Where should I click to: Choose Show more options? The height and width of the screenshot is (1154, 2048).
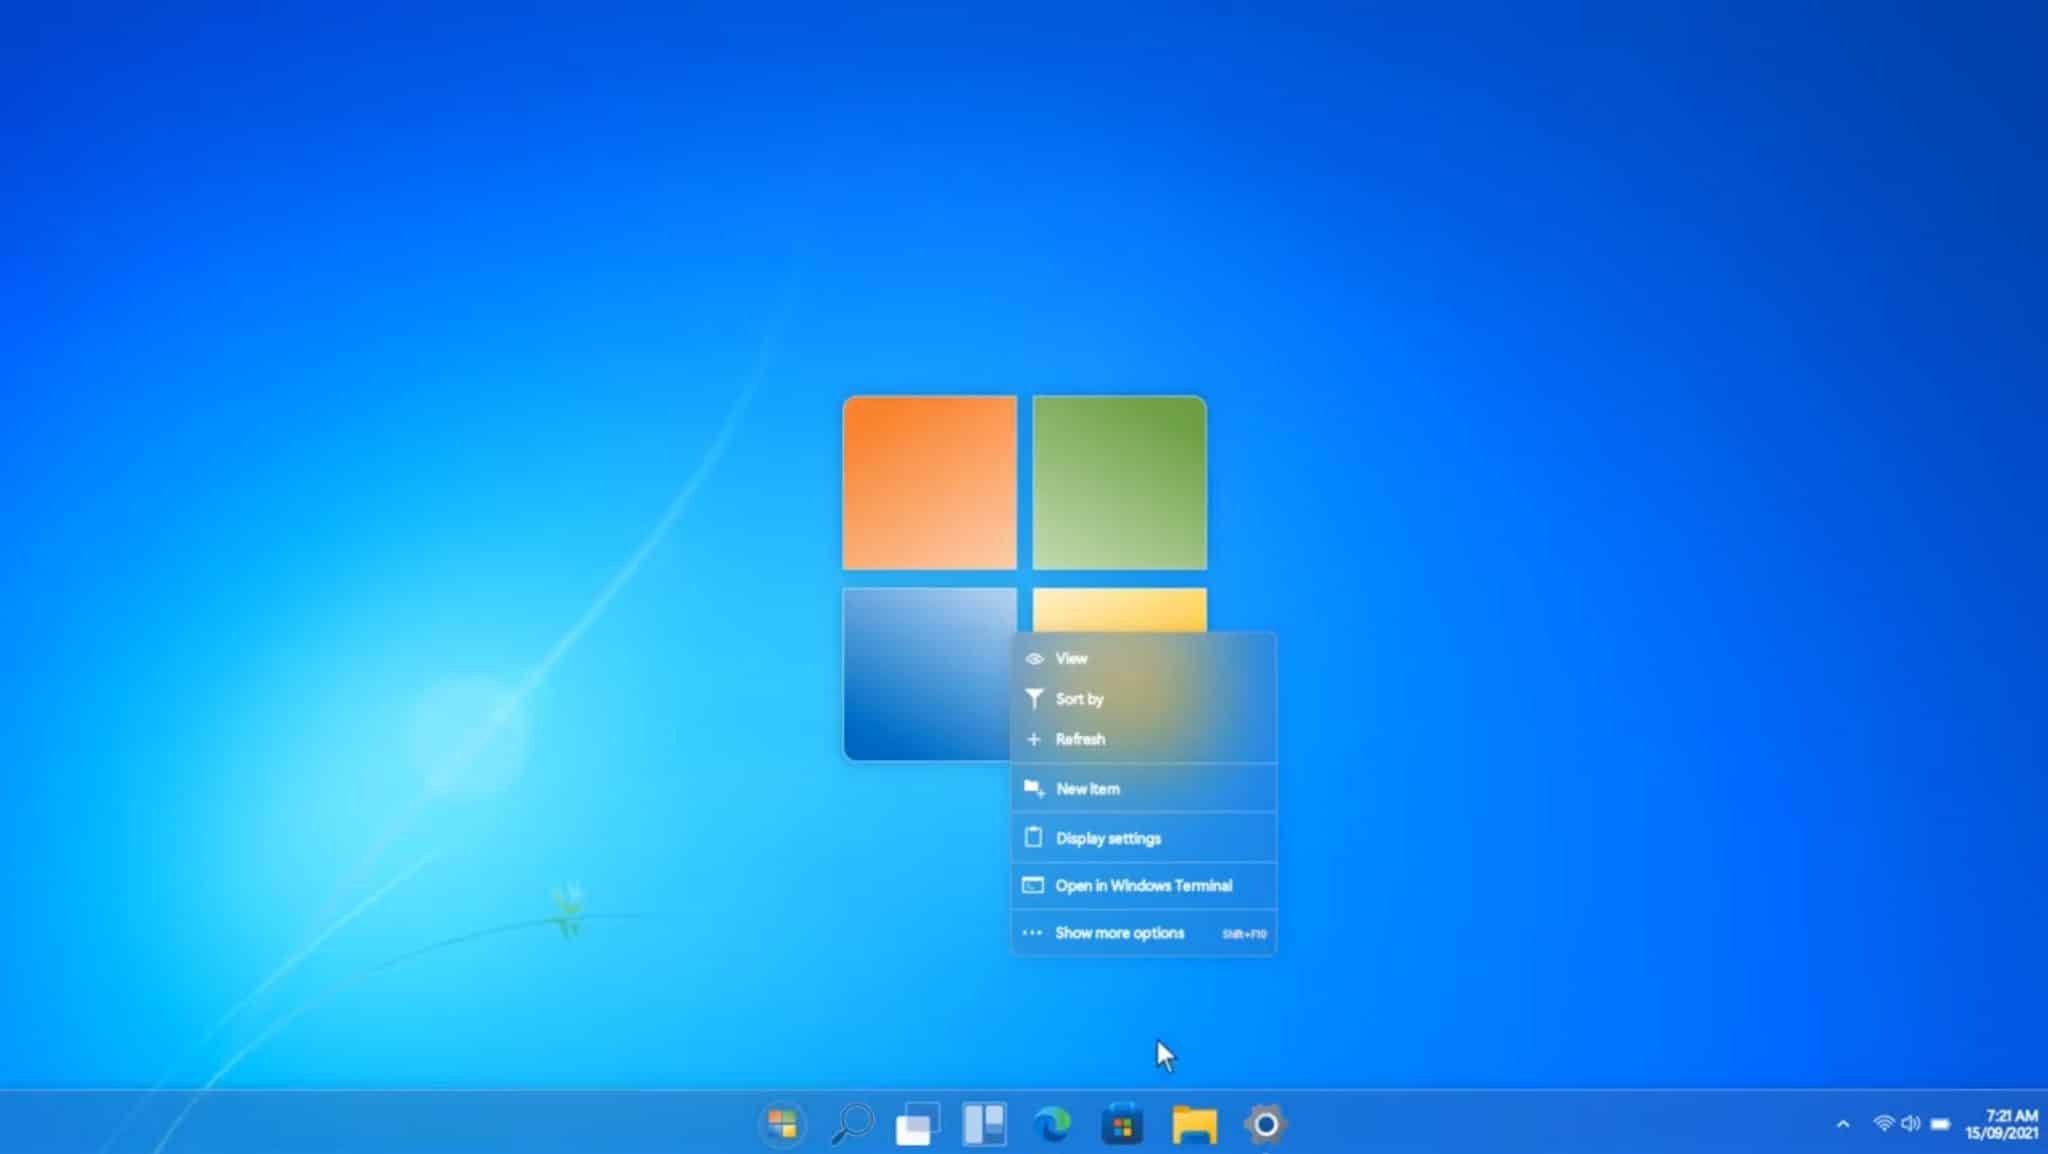[1118, 932]
